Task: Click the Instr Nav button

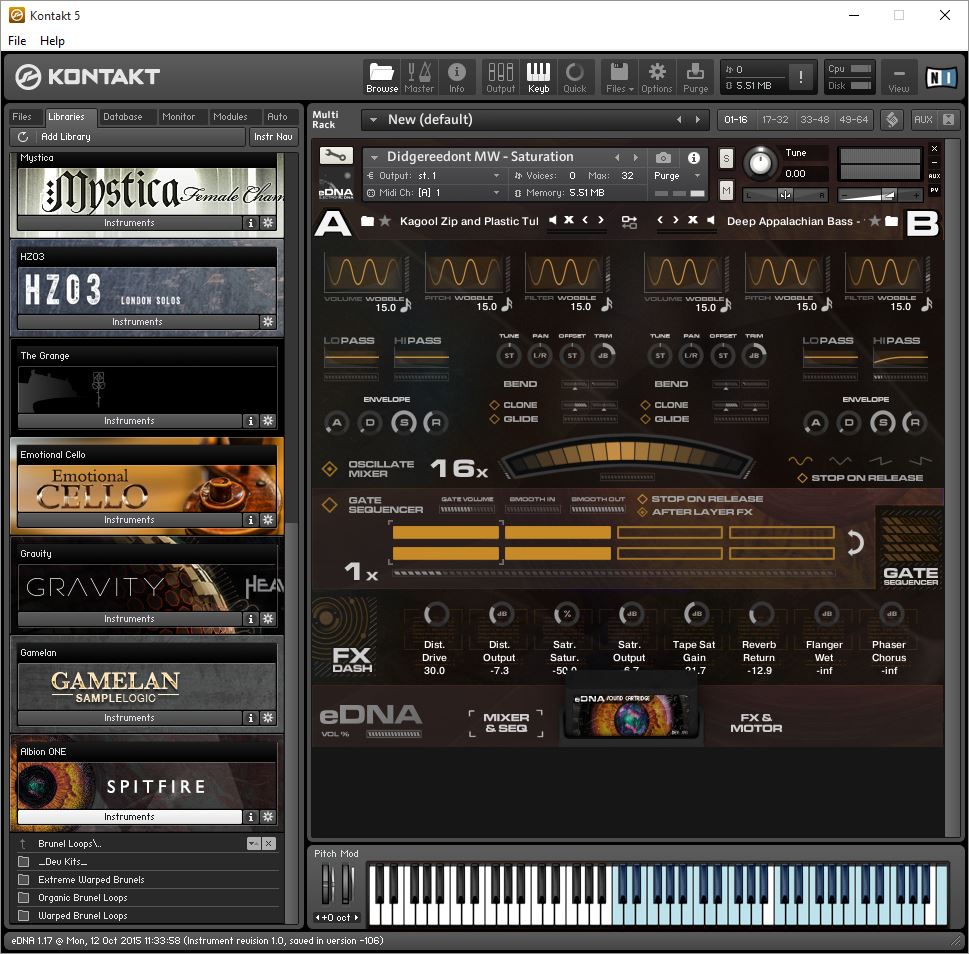Action: [273, 137]
